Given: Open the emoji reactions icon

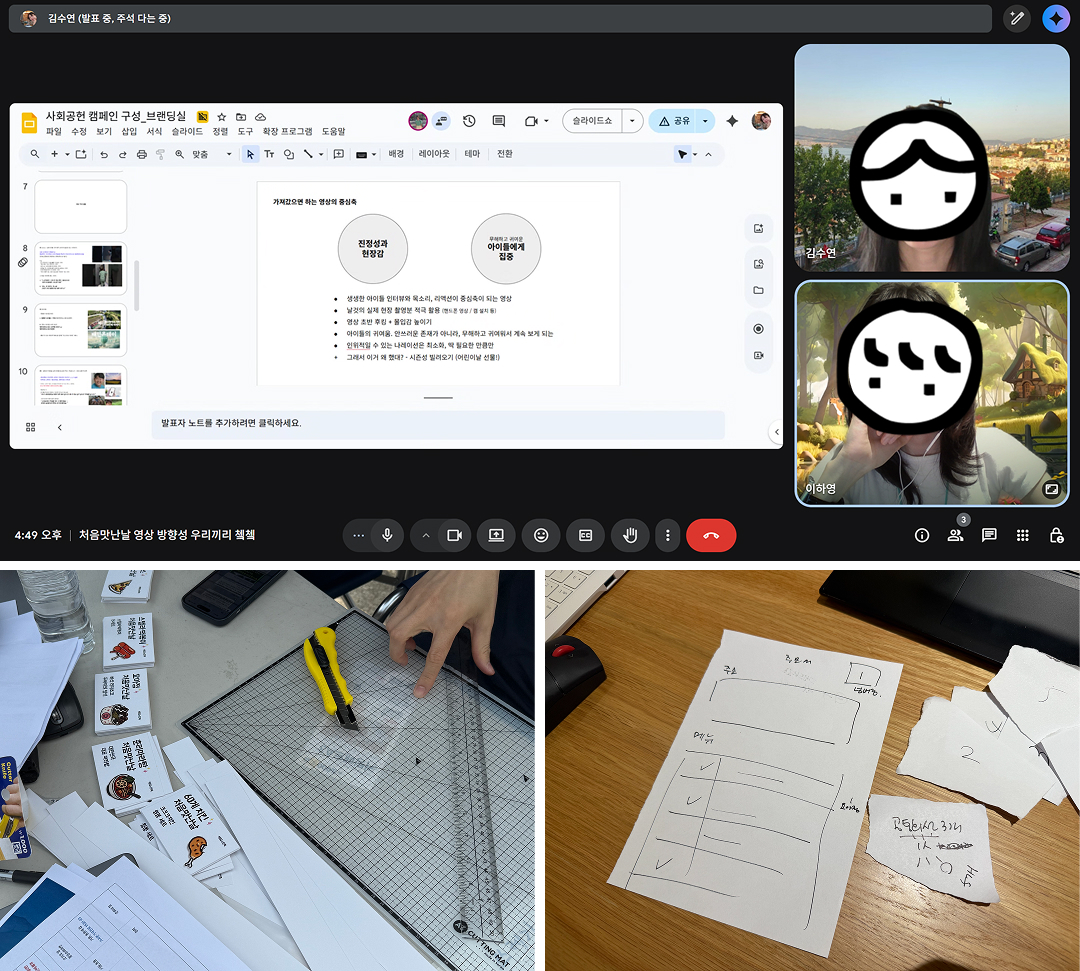Looking at the screenshot, I should [x=541, y=535].
